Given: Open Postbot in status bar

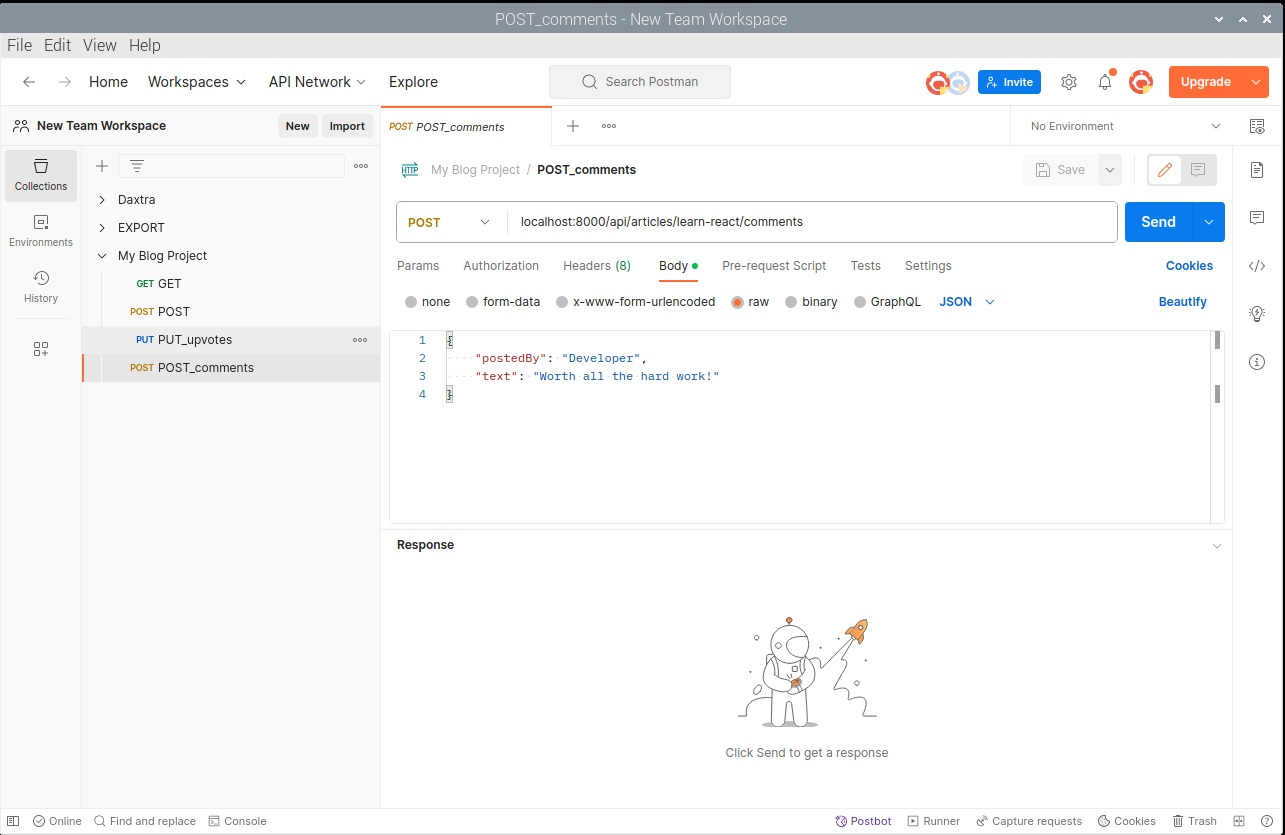Looking at the screenshot, I should (863, 821).
